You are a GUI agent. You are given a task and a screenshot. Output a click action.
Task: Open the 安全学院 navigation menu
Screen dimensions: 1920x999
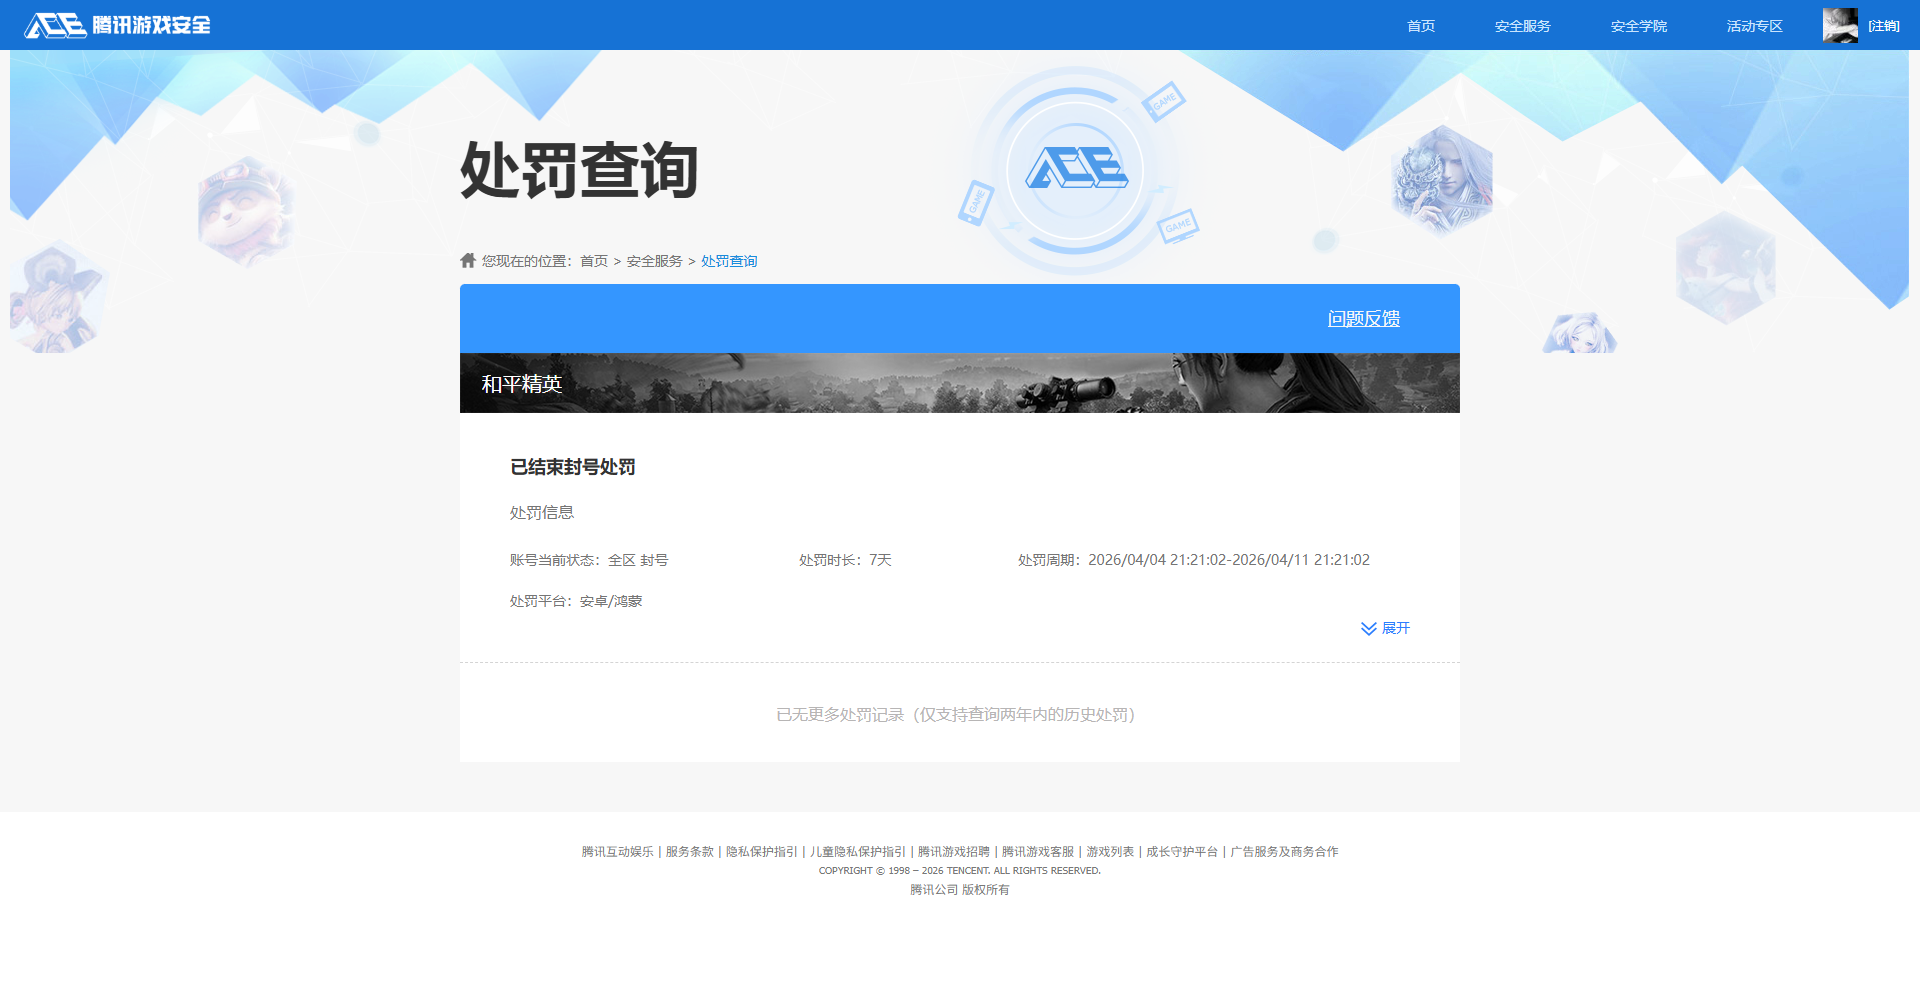pos(1638,26)
